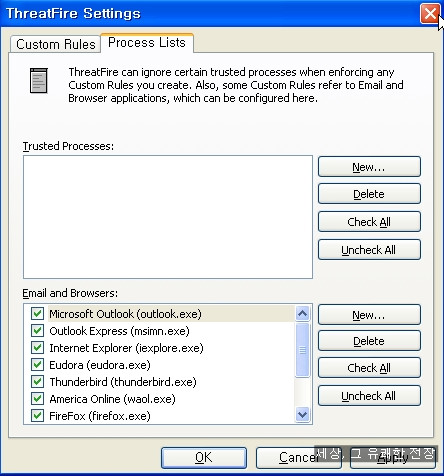Select Internet Explorer (iexplore.exe) entry
The image size is (444, 476).
[126, 348]
